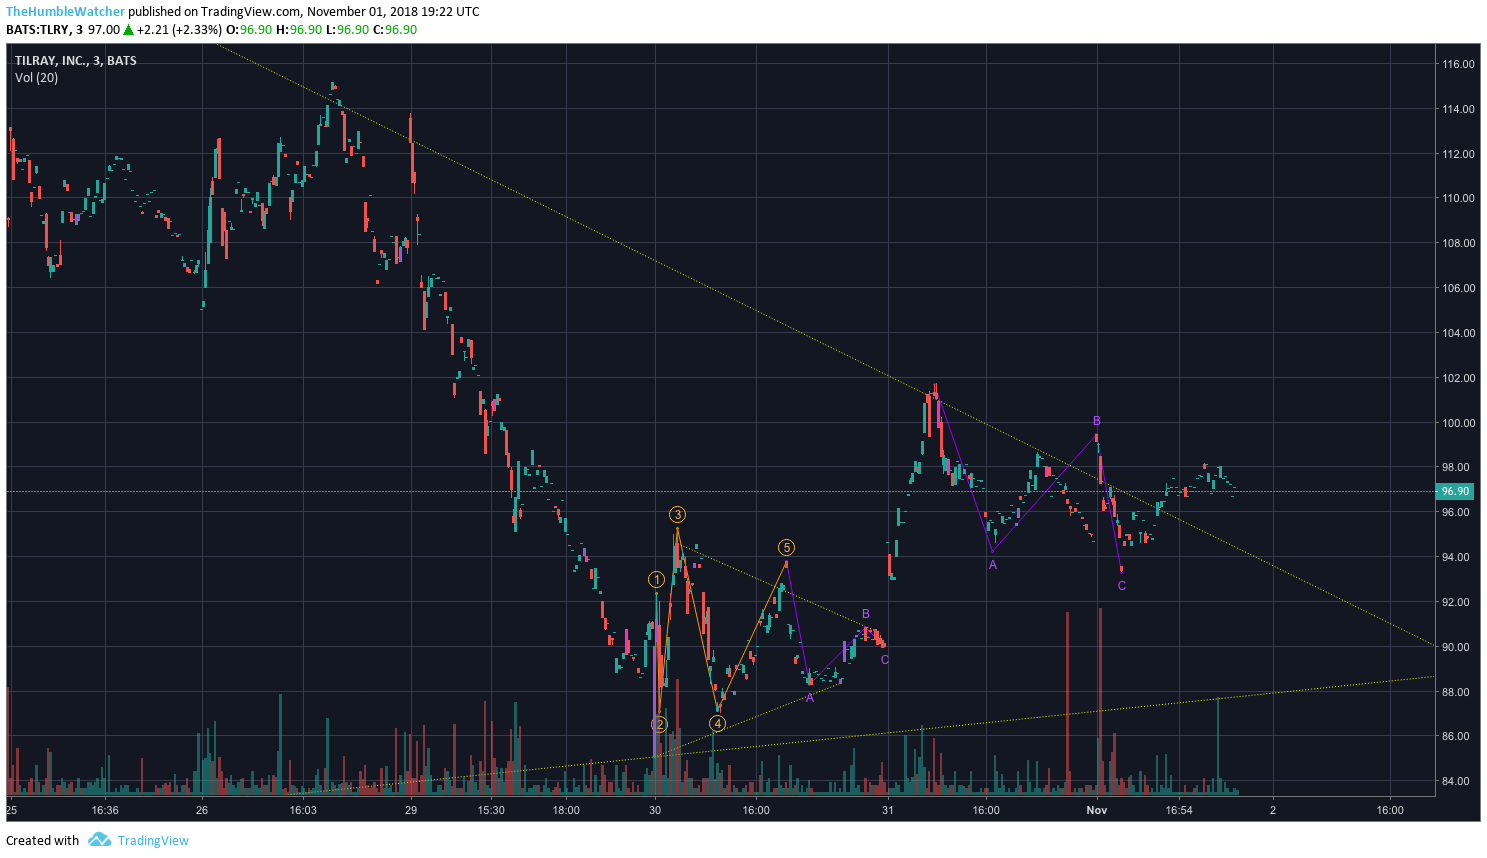Click the green up-arrow price change icon
Screen dimensions: 1487x858
click(x=128, y=30)
